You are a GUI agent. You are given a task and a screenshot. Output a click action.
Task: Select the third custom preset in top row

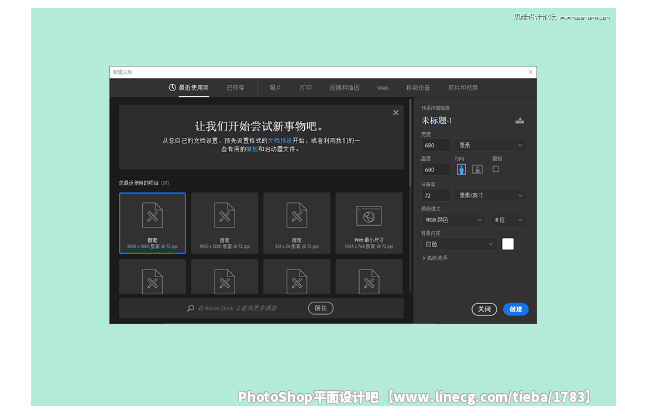click(297, 223)
